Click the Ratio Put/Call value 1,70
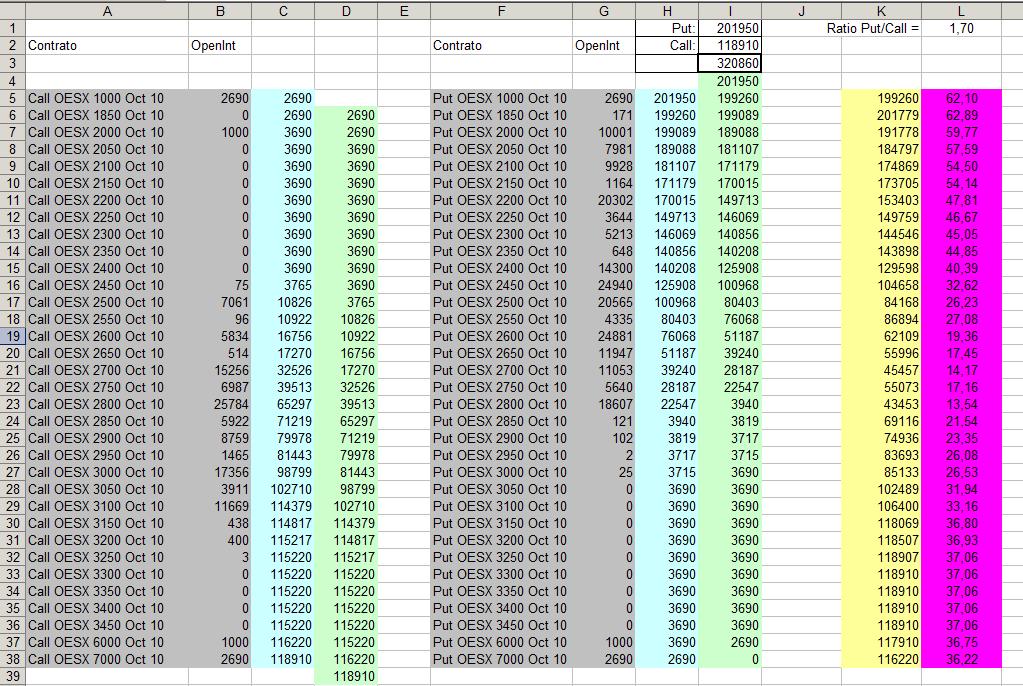Viewport: 1023px width, 686px height. pyautogui.click(x=961, y=28)
